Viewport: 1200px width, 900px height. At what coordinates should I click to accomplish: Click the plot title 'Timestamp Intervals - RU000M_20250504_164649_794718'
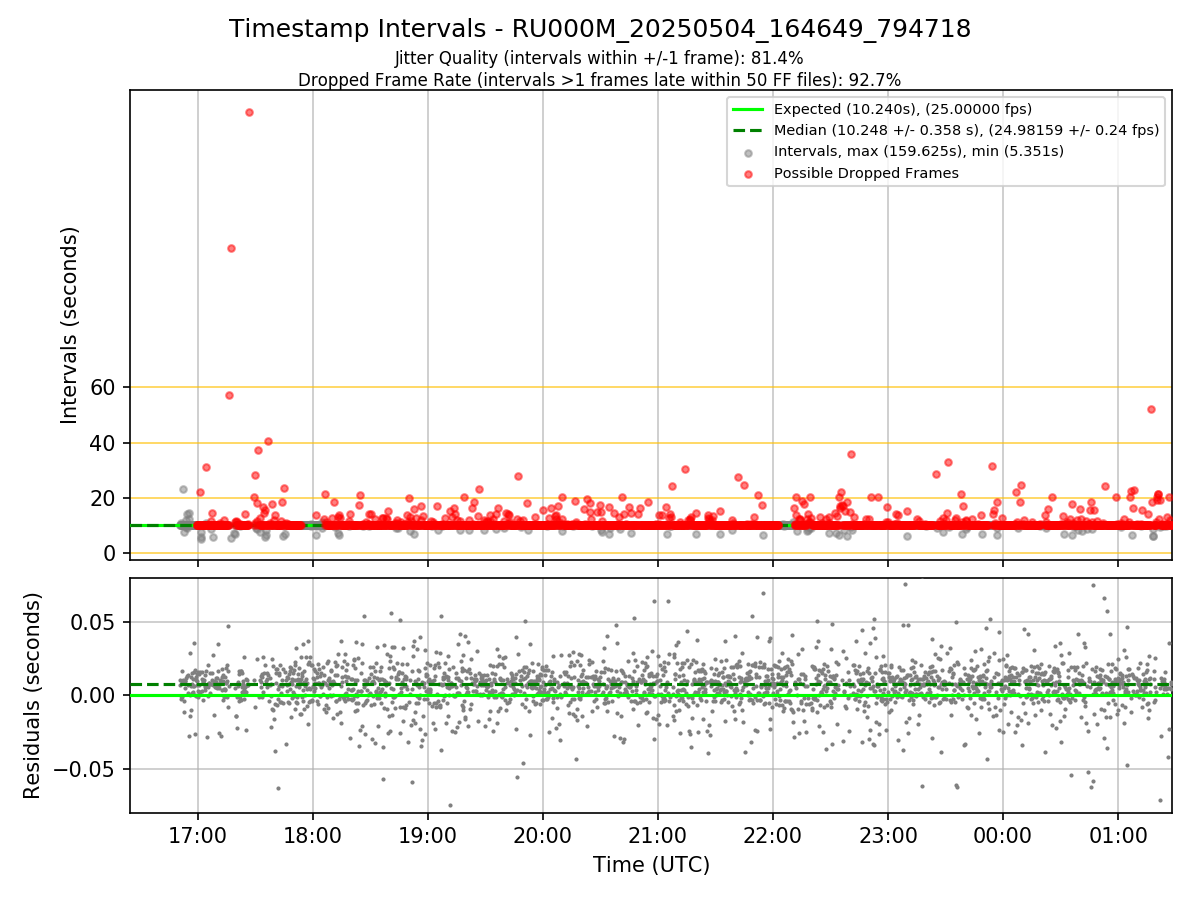pyautogui.click(x=600, y=29)
